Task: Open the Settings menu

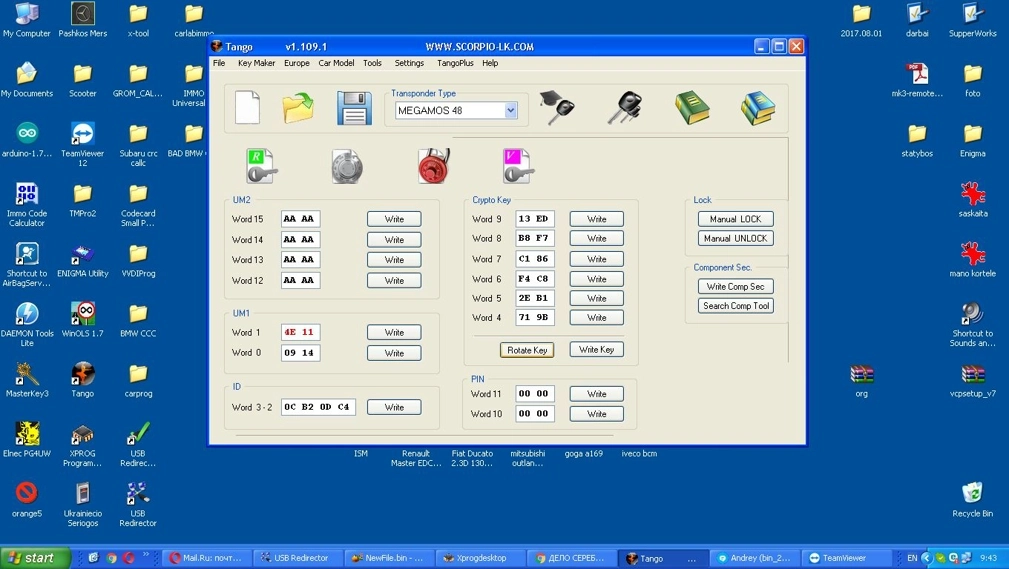Action: (409, 63)
